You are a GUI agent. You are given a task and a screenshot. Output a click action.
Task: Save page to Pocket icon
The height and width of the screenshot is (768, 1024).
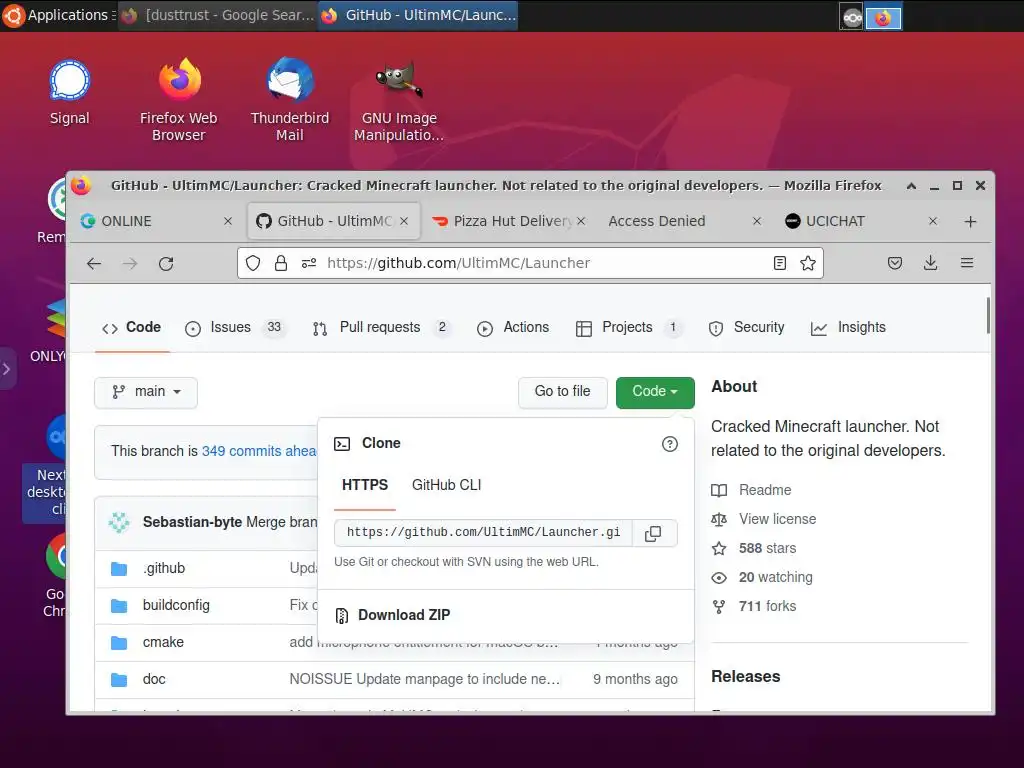[895, 263]
